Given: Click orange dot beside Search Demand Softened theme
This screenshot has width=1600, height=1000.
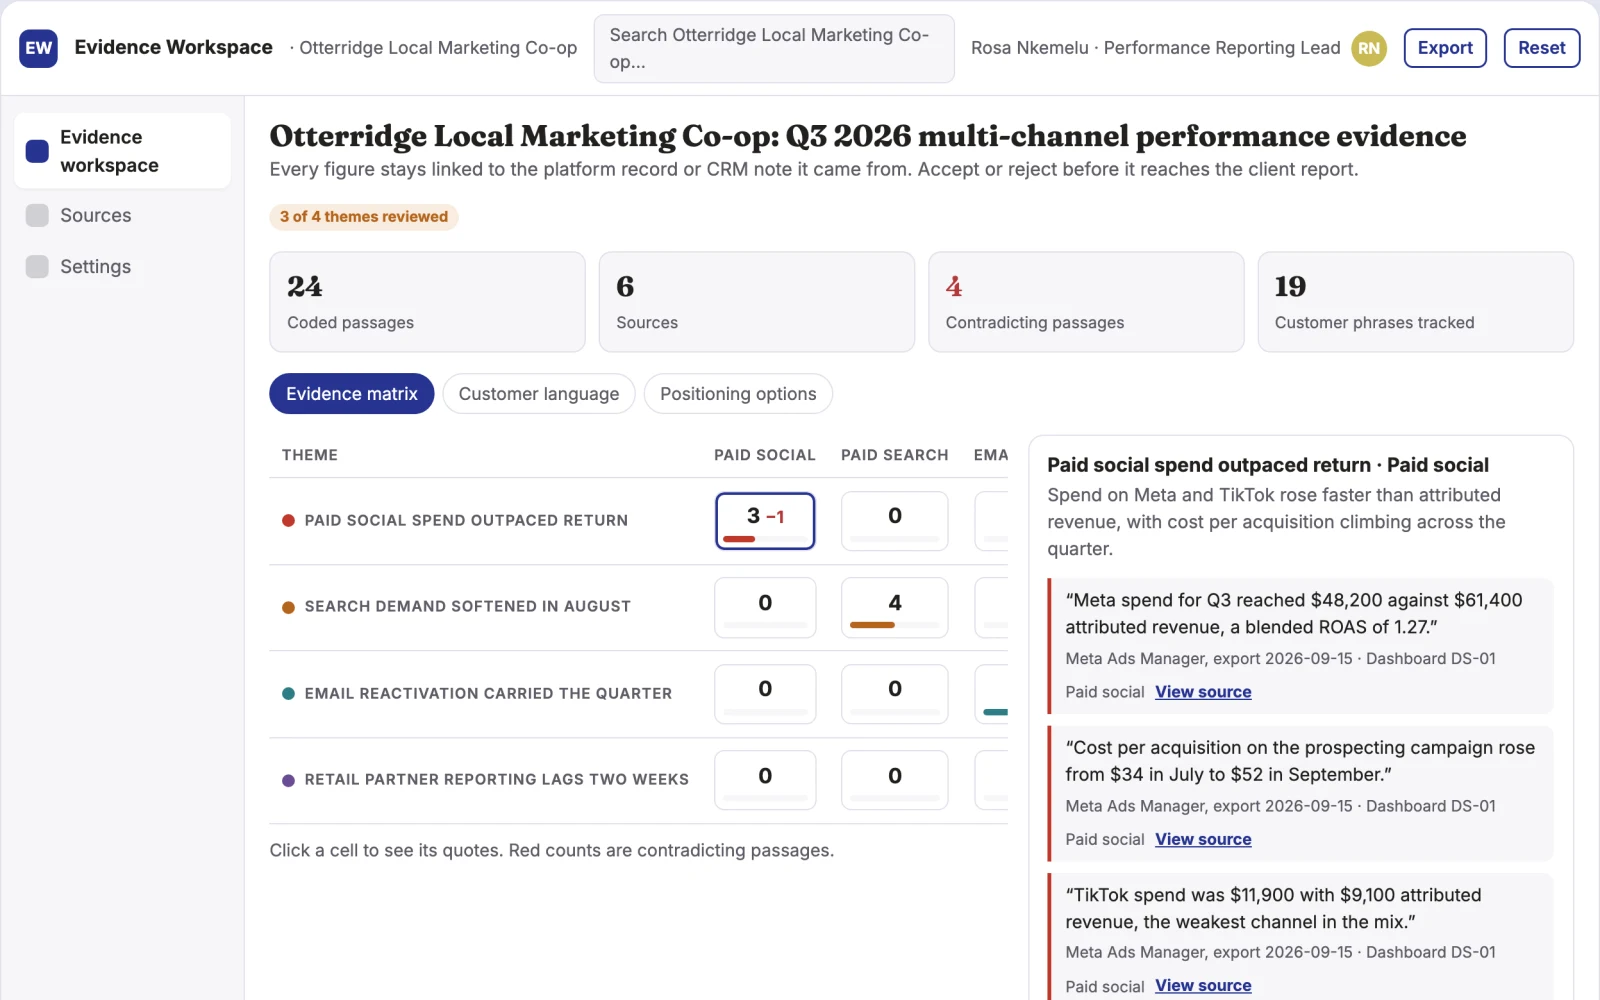Looking at the screenshot, I should [x=288, y=607].
